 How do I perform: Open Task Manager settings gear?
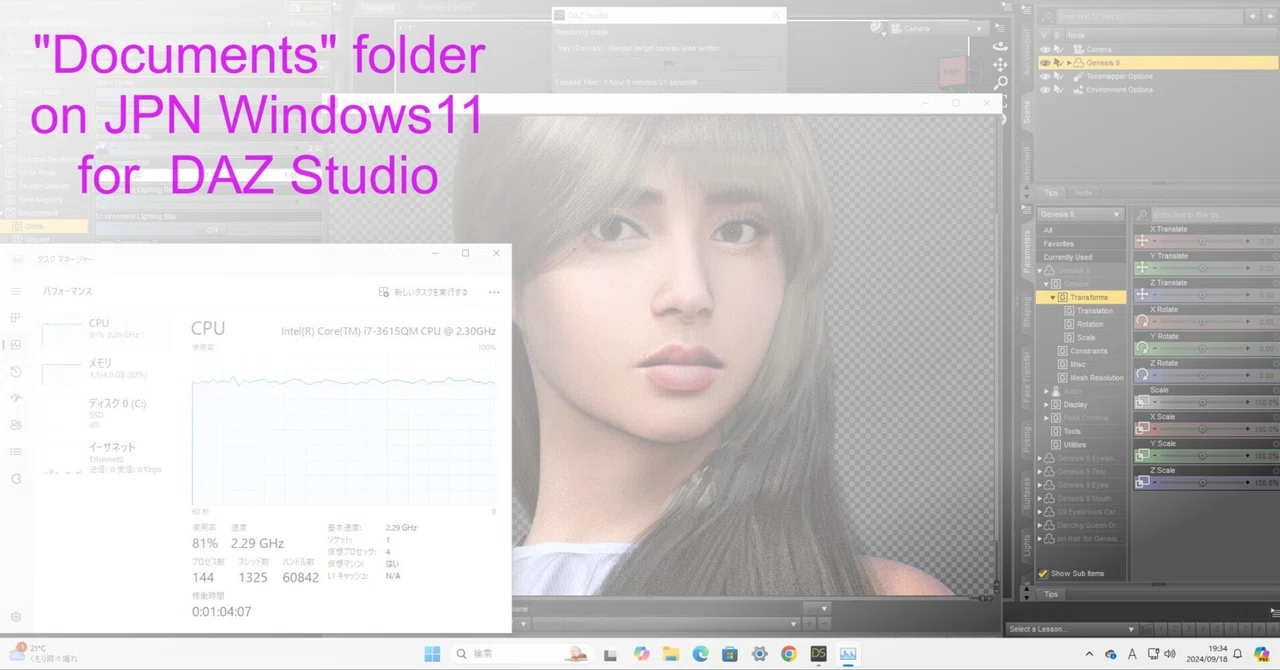tap(16, 617)
